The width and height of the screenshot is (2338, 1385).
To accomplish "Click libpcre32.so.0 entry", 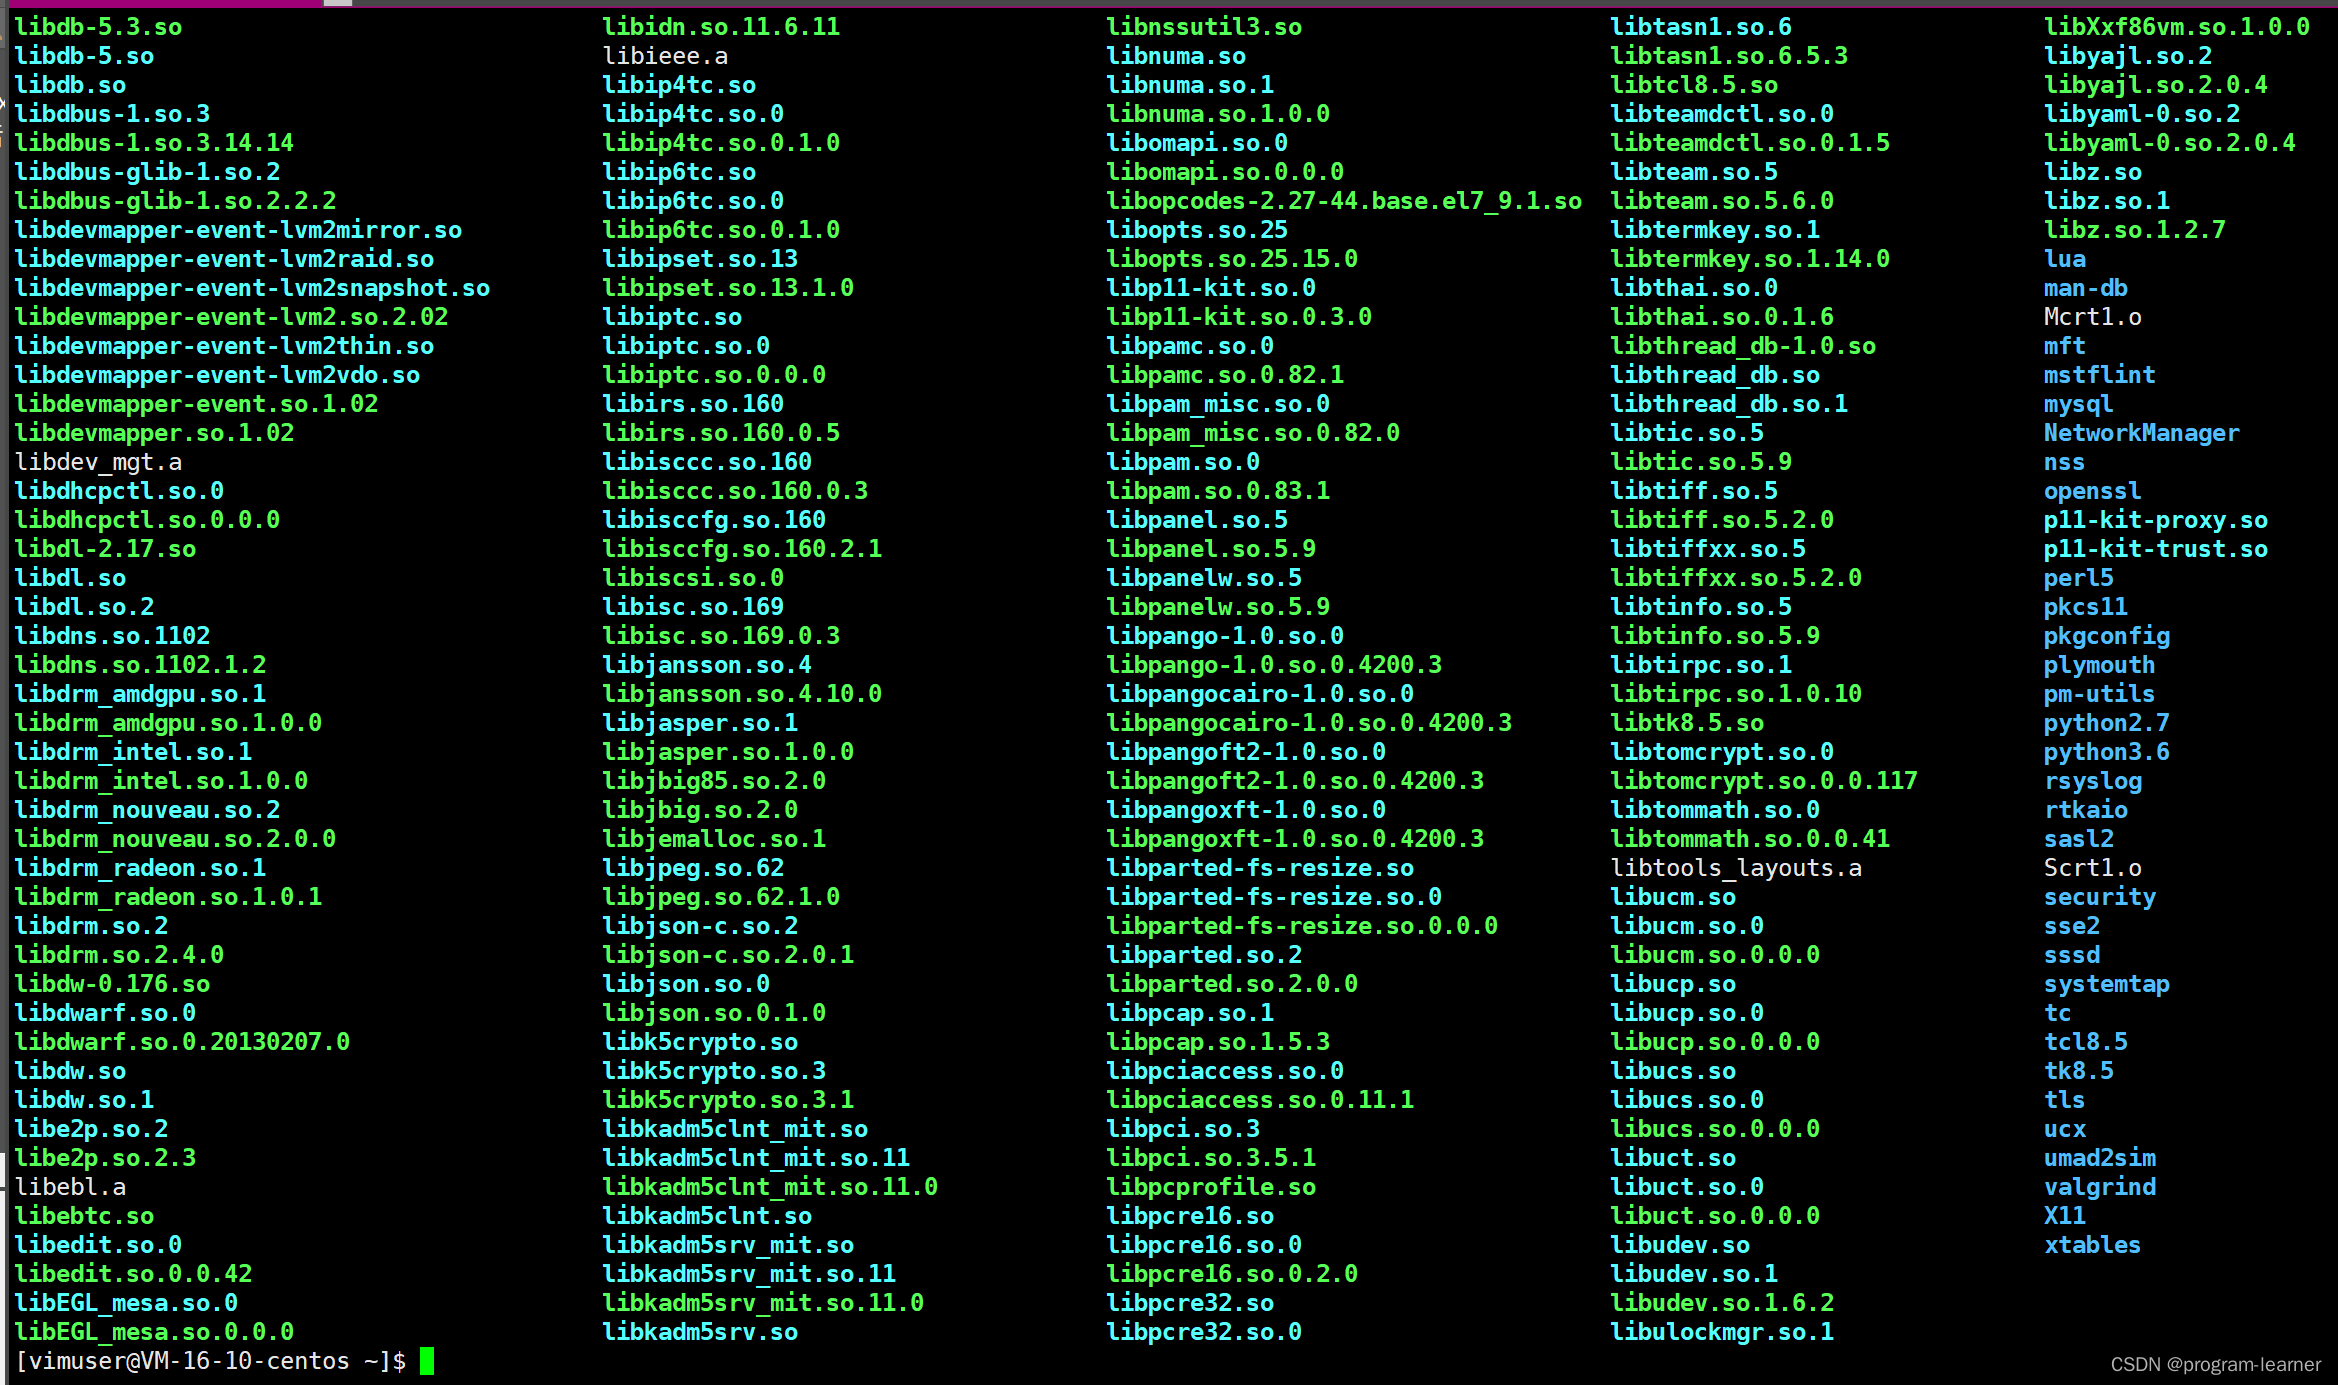I will 1204,1332.
